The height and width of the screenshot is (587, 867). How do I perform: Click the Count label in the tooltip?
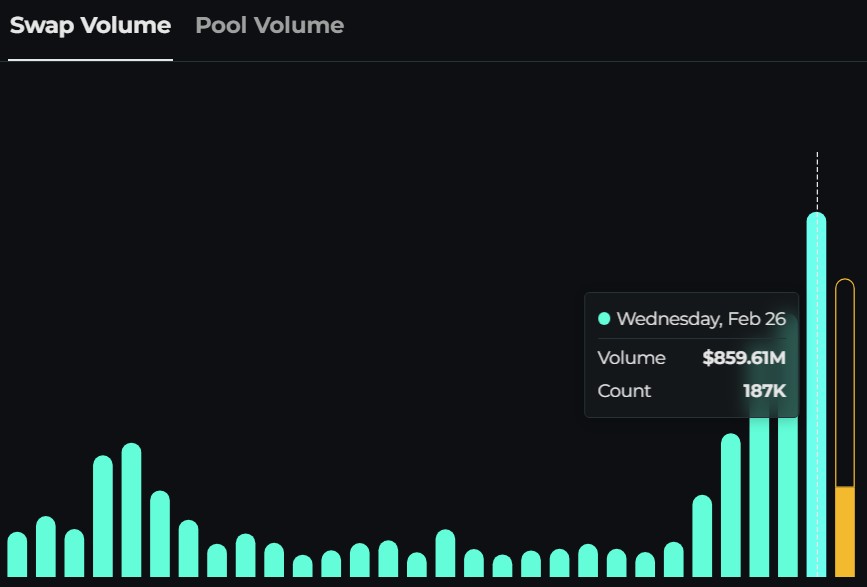point(624,391)
